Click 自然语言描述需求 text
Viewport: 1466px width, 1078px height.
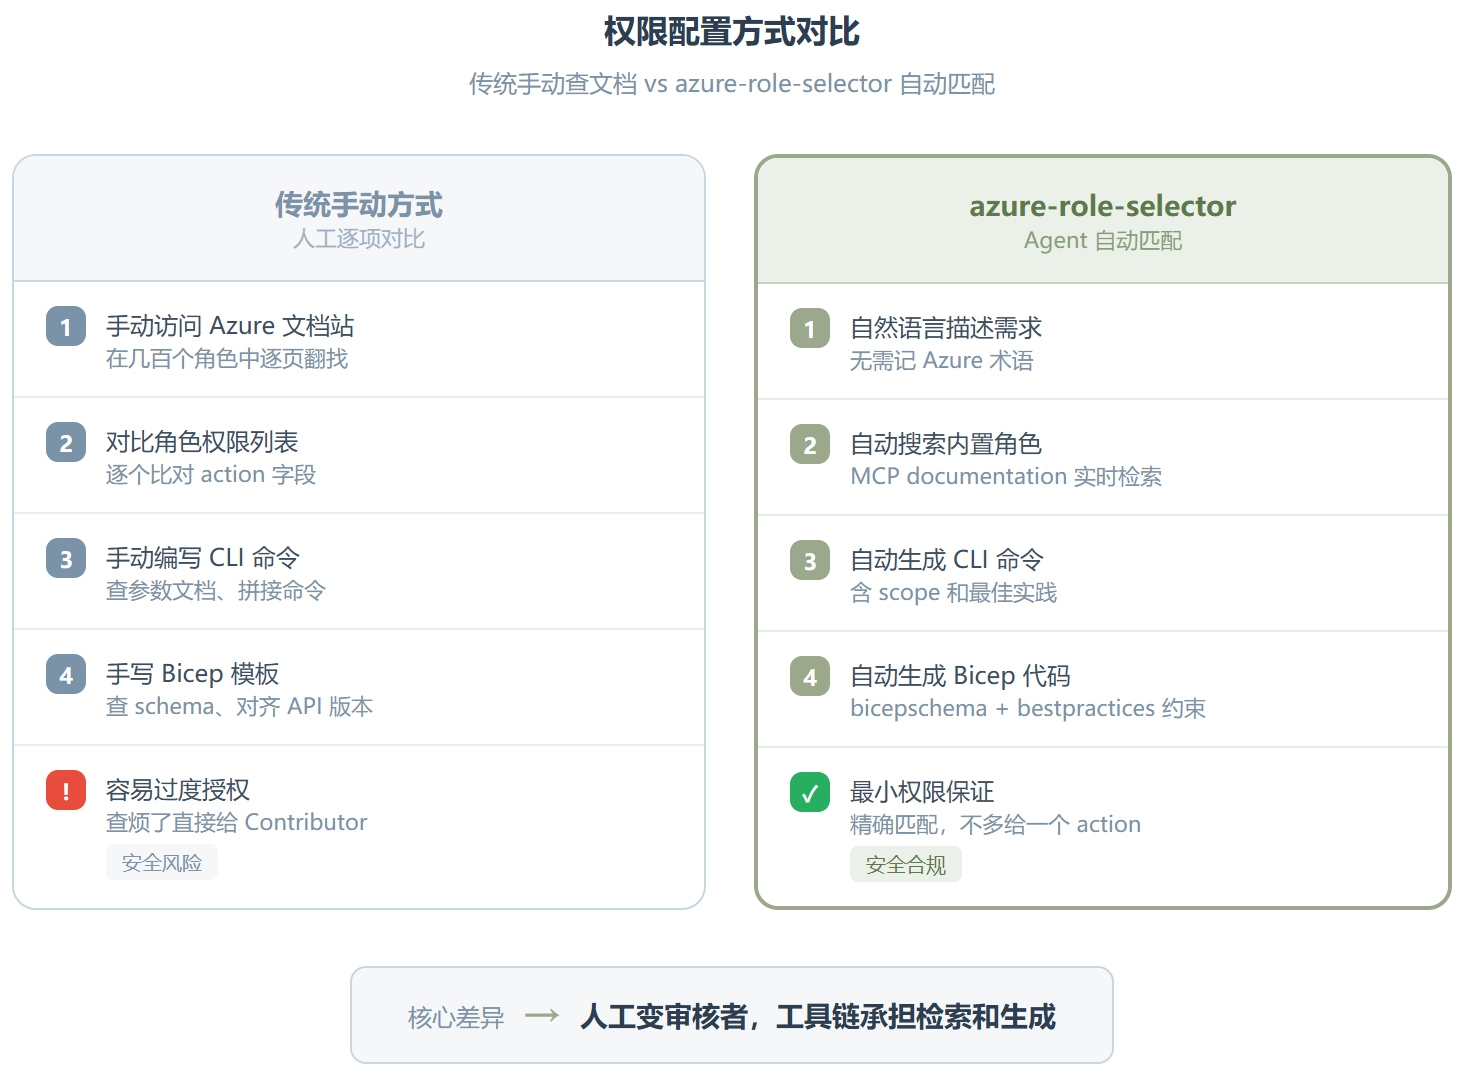(x=946, y=328)
